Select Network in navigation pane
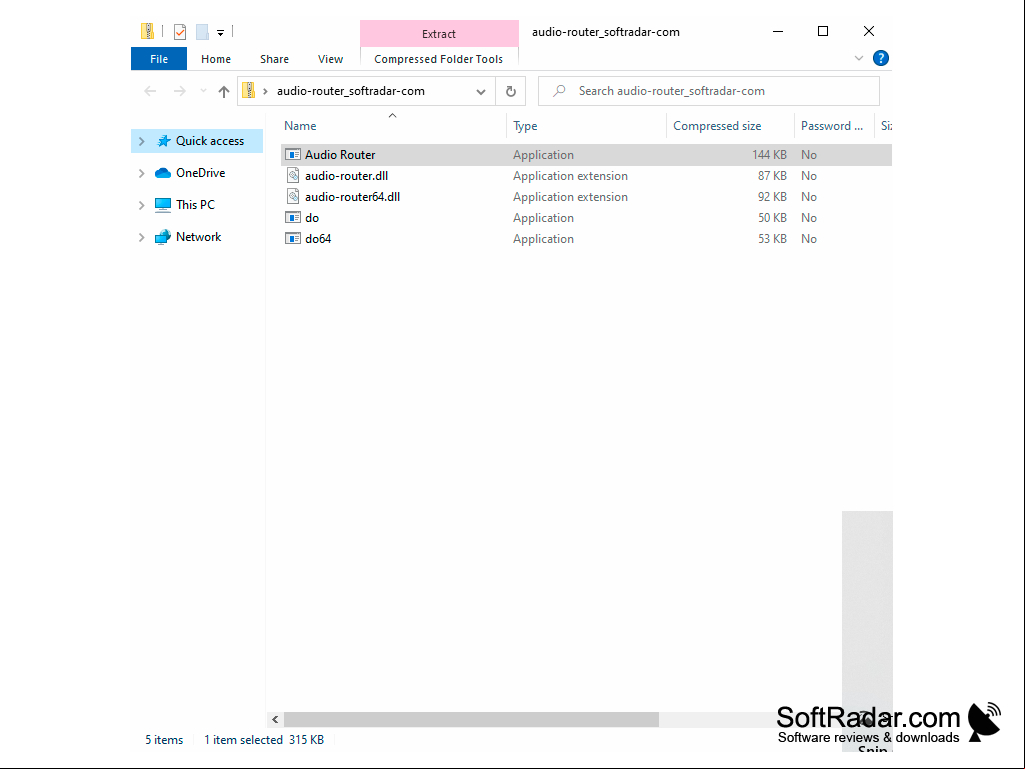The image size is (1025, 769). point(197,237)
